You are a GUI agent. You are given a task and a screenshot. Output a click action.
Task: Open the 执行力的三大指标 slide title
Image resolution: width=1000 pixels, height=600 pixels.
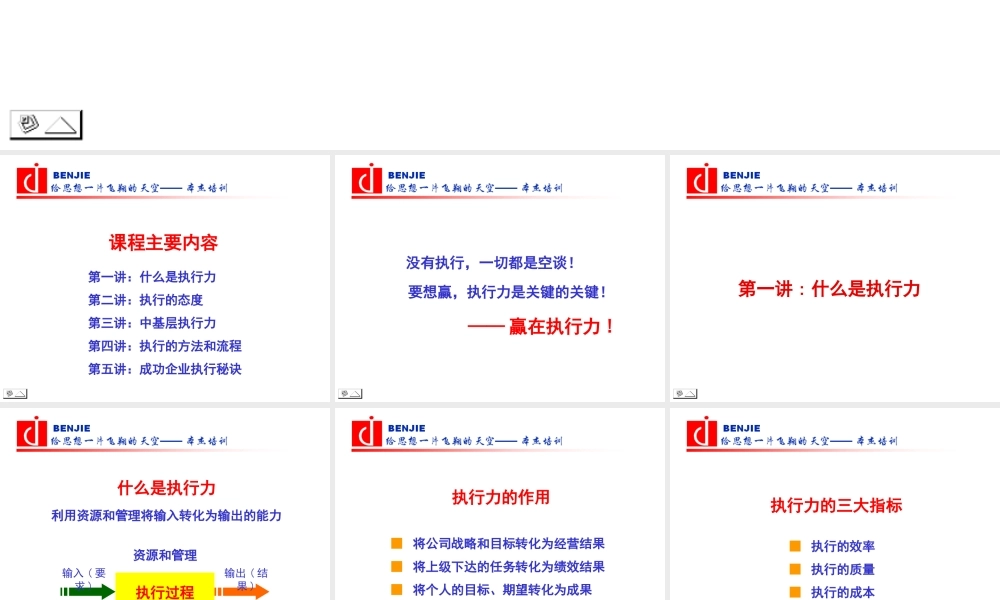pos(836,506)
